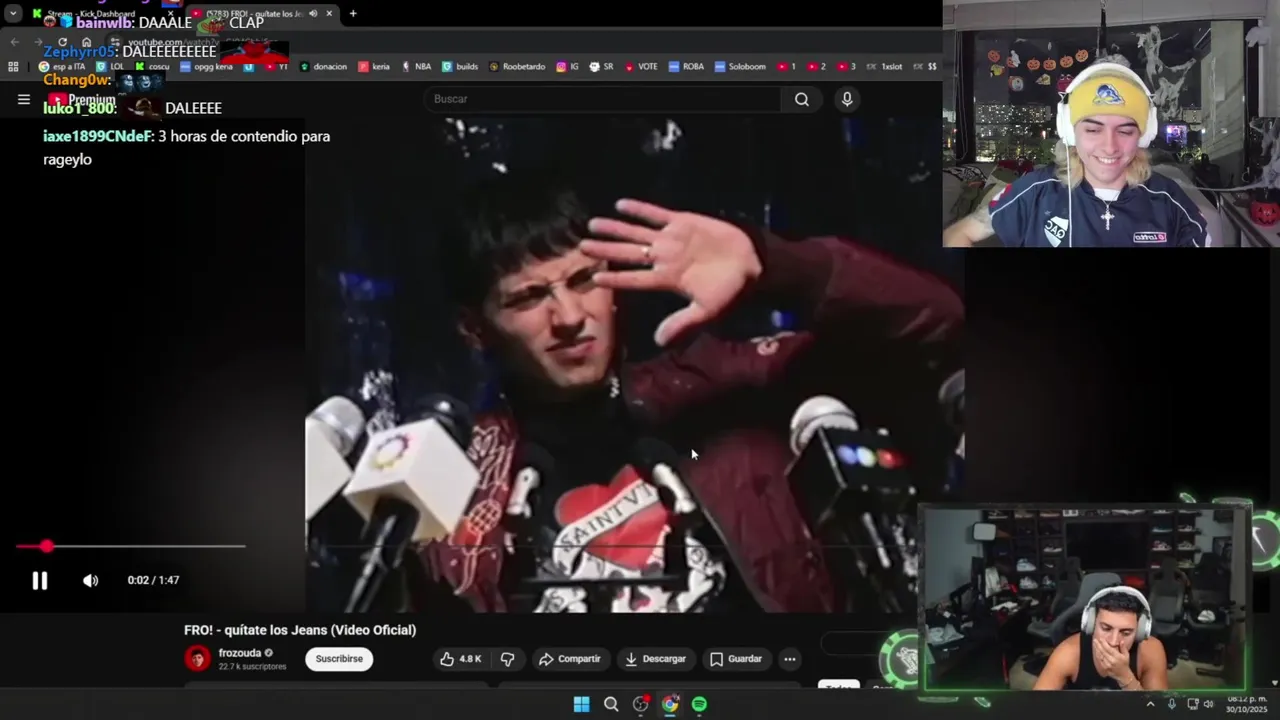Screen dimensions: 1280x720
Task: Seek the video using the red progress bar
Action: [130, 546]
